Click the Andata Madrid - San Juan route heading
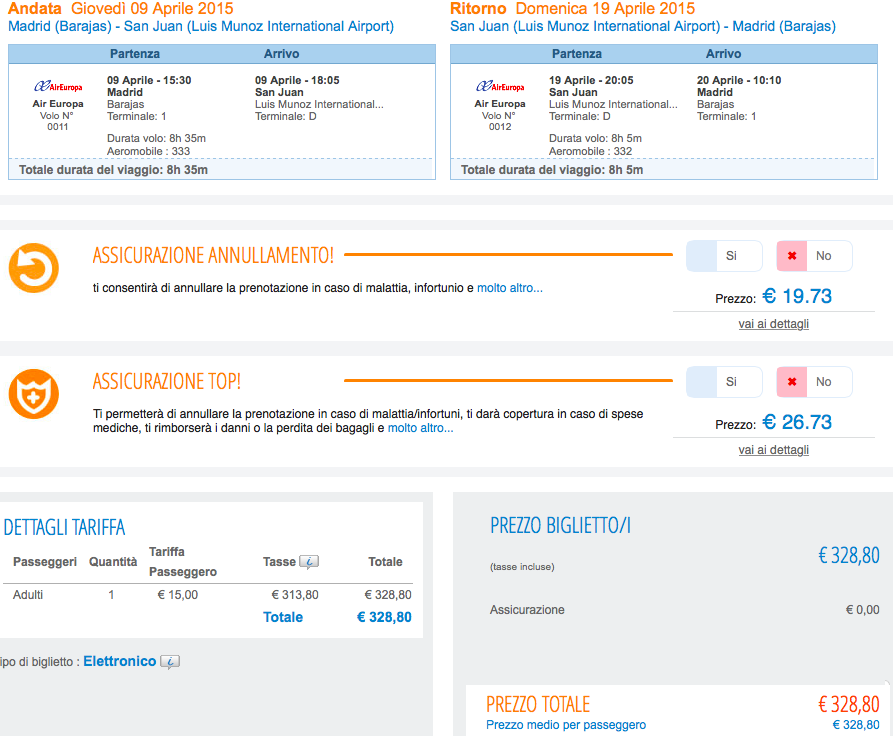 coord(201,26)
